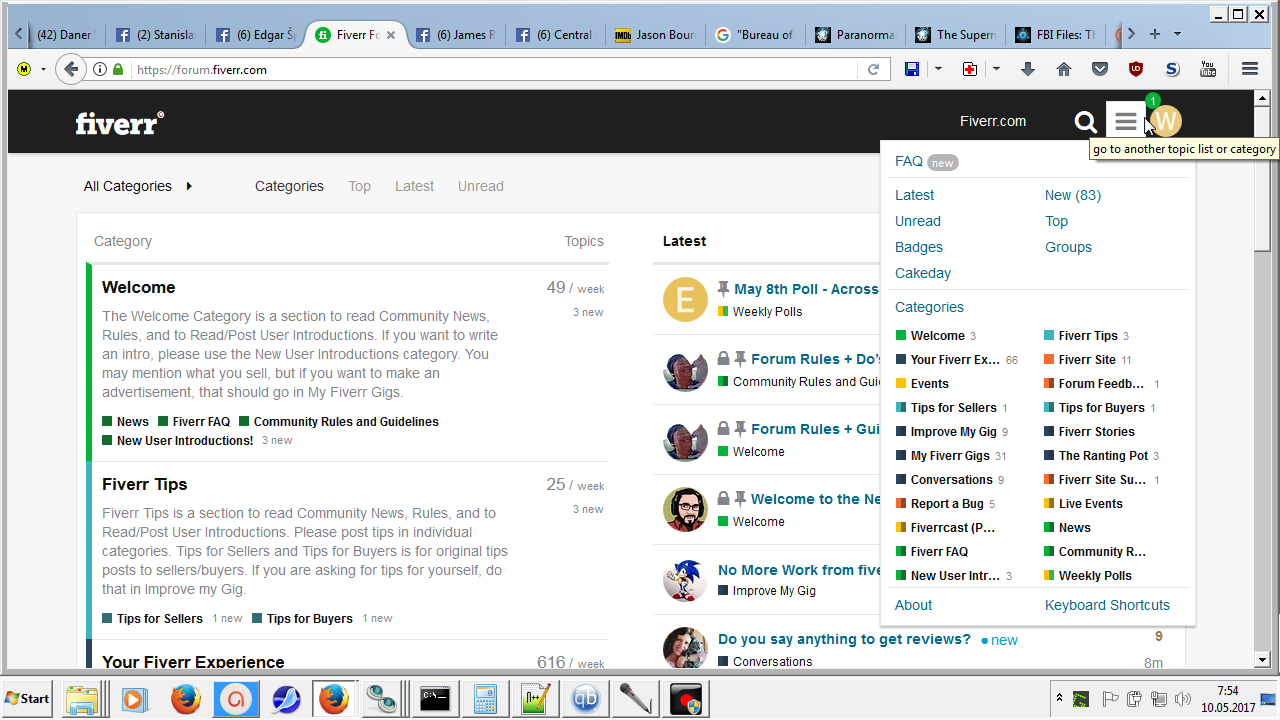Open Badges from the menu
Screen dimensions: 1280x720
click(919, 247)
